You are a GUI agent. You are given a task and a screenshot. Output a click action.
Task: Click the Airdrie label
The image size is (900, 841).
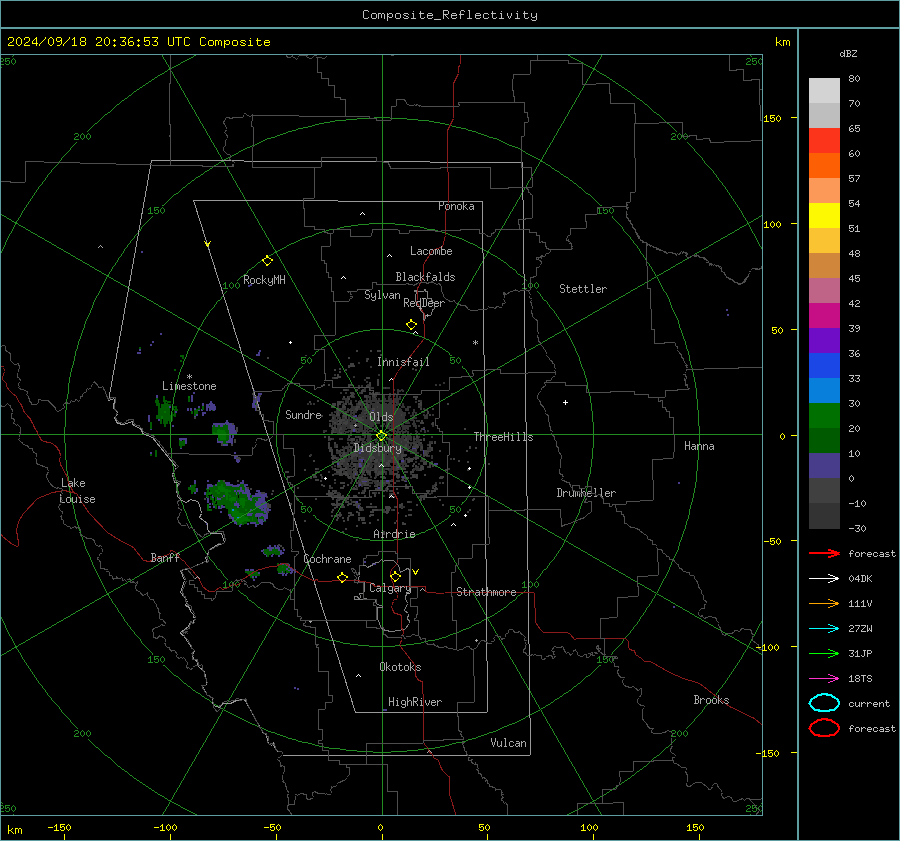[x=394, y=534]
